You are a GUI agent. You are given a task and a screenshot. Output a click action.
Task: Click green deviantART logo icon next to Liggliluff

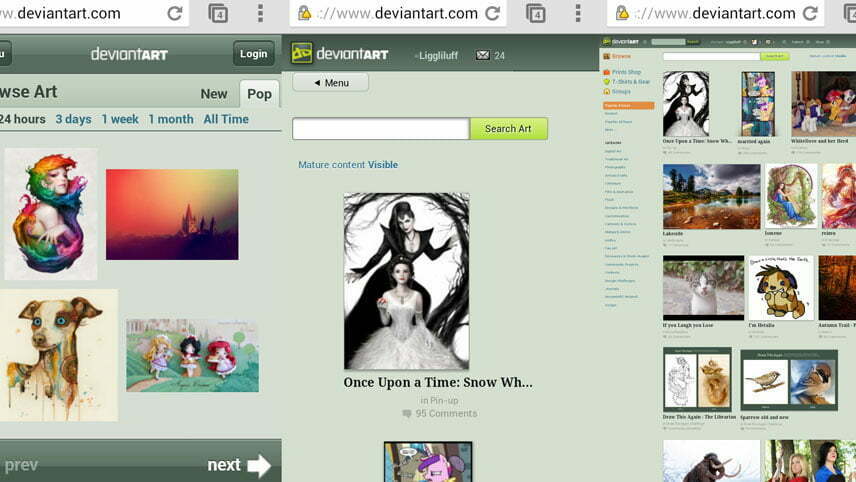pyautogui.click(x=302, y=53)
